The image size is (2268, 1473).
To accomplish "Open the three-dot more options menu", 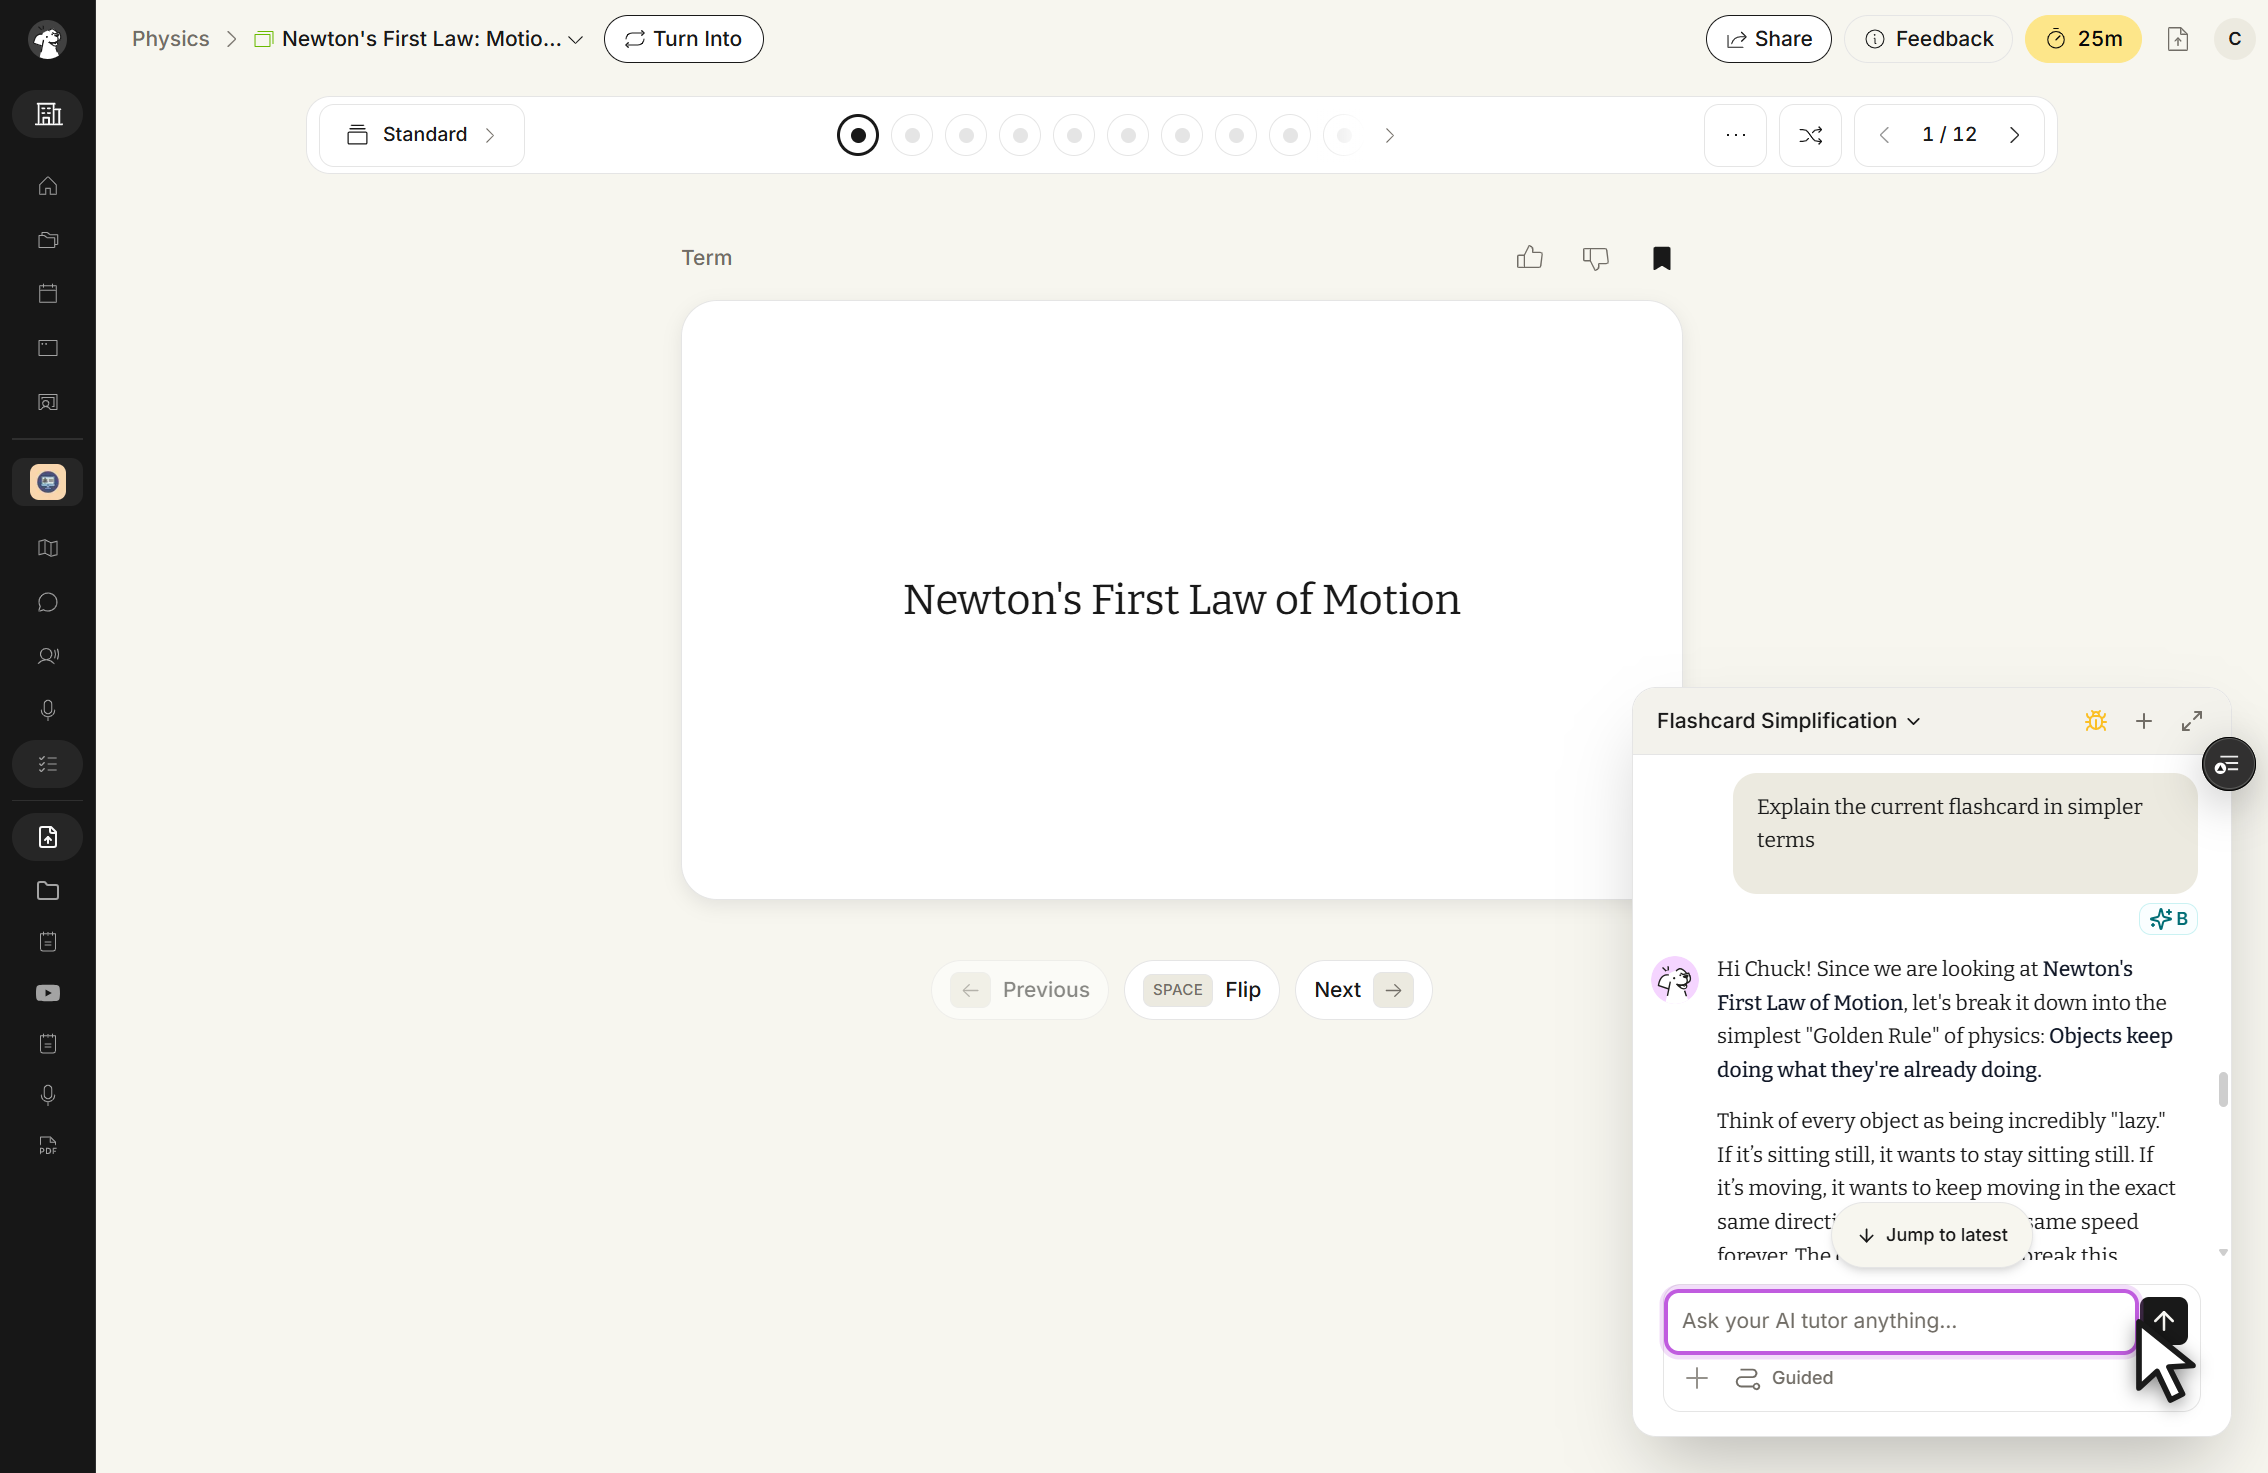I will coord(1736,135).
